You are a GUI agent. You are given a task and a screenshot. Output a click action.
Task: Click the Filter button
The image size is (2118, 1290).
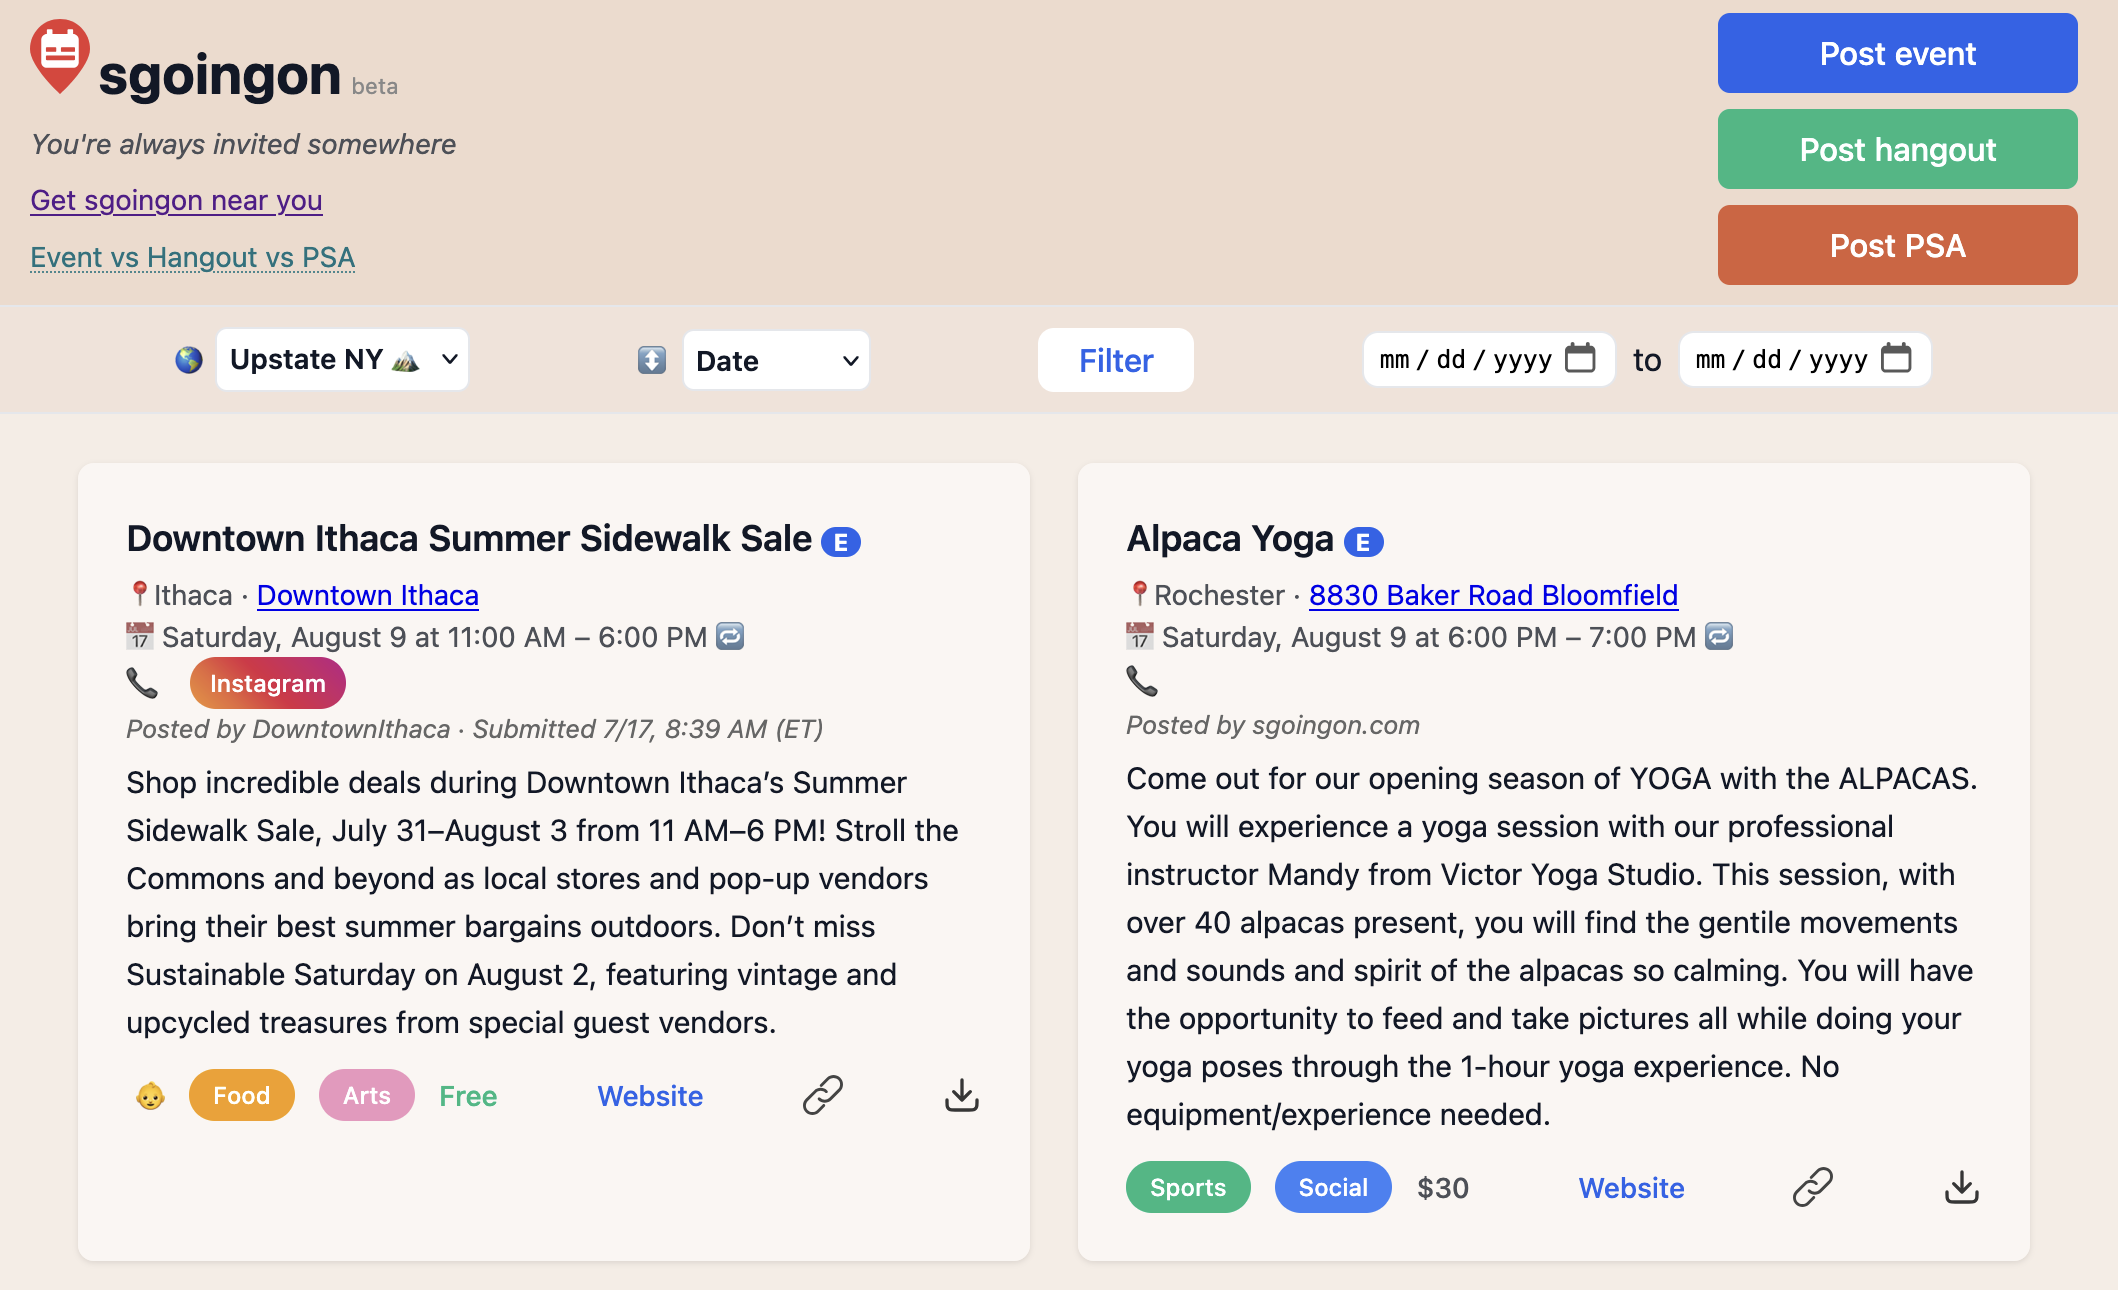pyautogui.click(x=1116, y=360)
